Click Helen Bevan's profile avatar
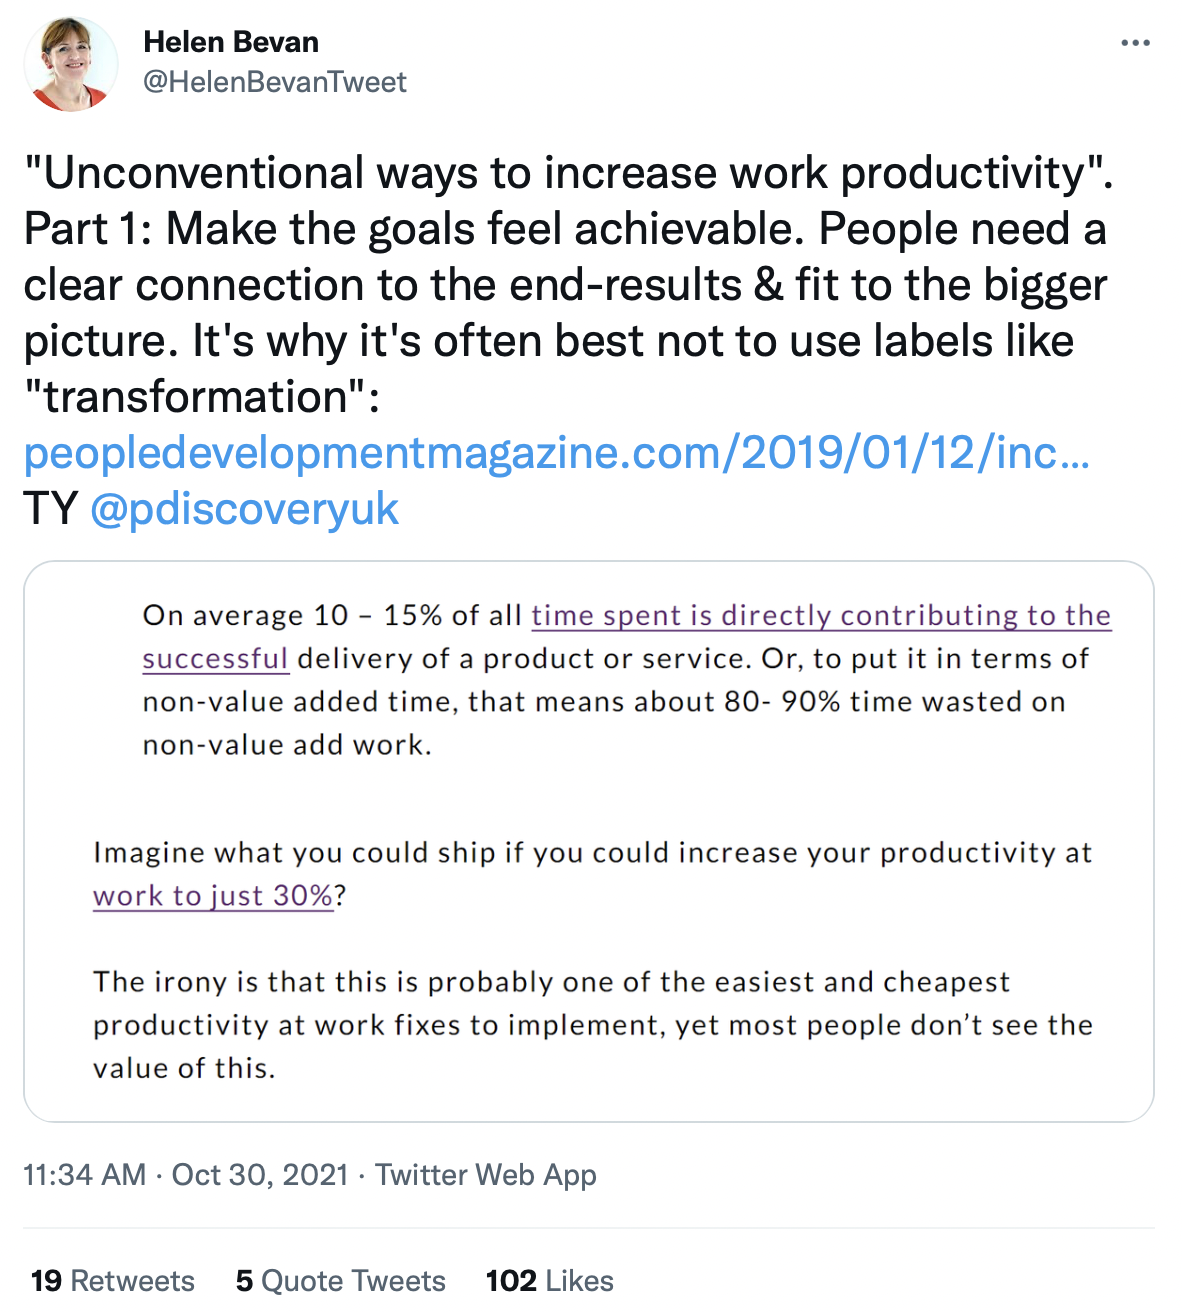The width and height of the screenshot is (1182, 1312). (71, 63)
